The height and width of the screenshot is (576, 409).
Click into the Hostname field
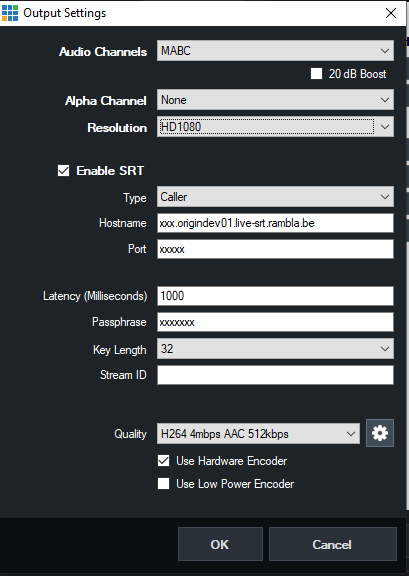point(275,223)
